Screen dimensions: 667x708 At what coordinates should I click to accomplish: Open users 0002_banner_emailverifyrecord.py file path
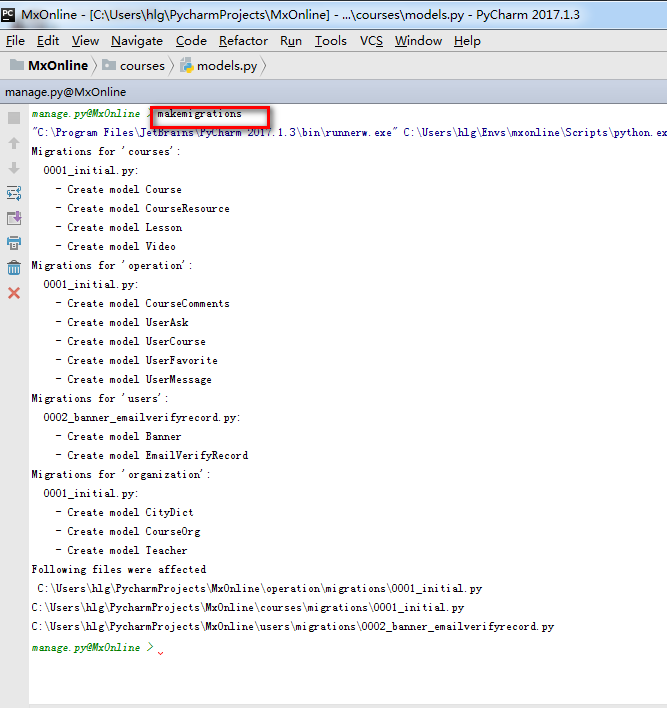293,627
